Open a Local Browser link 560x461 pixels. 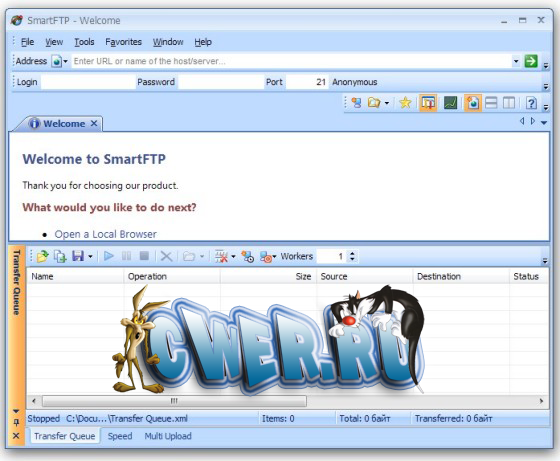pos(105,234)
